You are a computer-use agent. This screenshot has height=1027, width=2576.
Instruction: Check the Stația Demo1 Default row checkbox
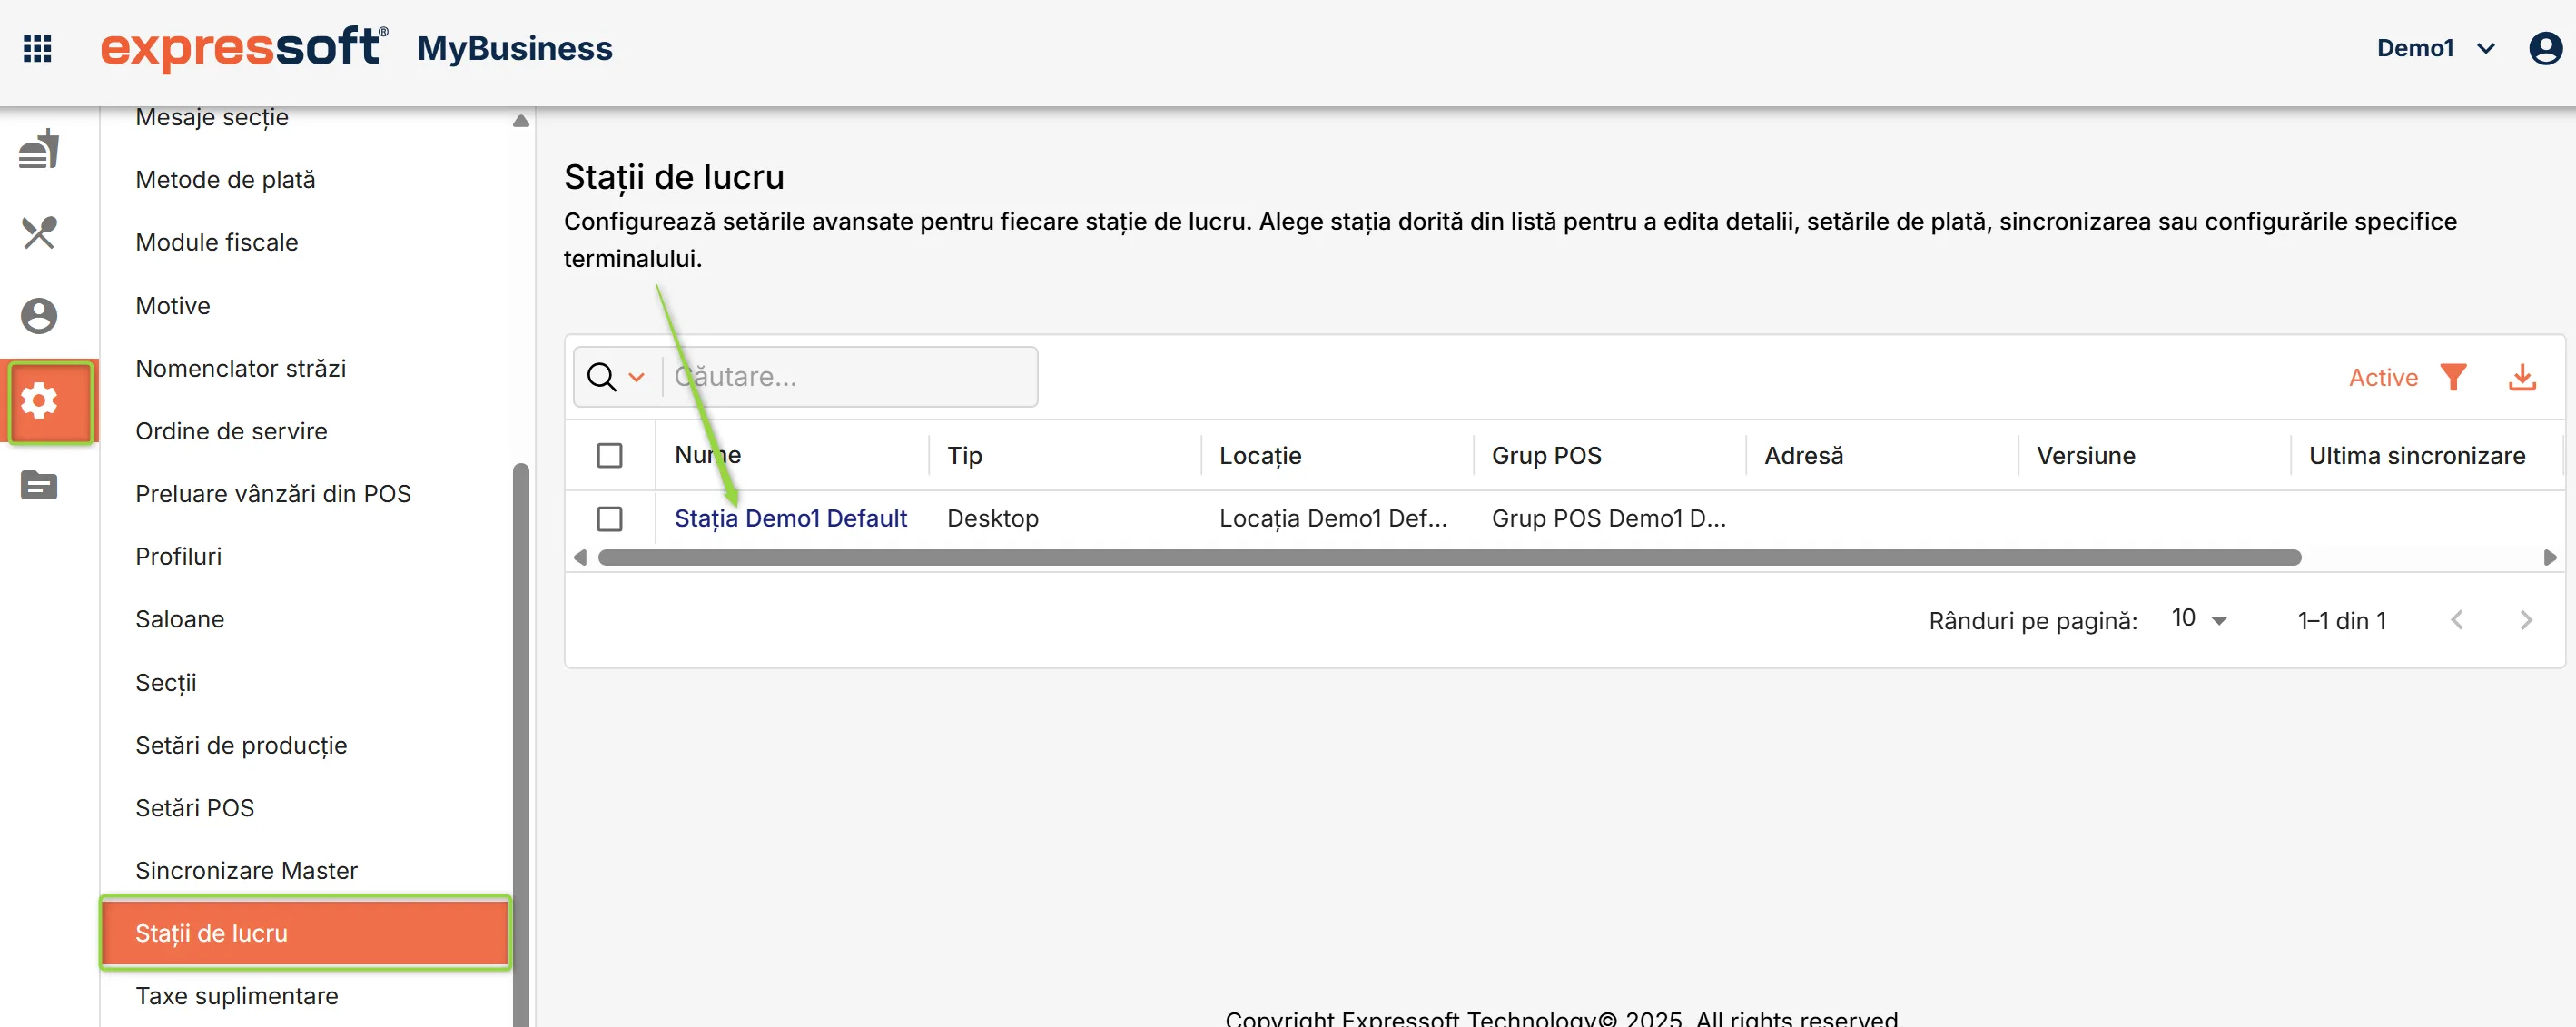[609, 518]
